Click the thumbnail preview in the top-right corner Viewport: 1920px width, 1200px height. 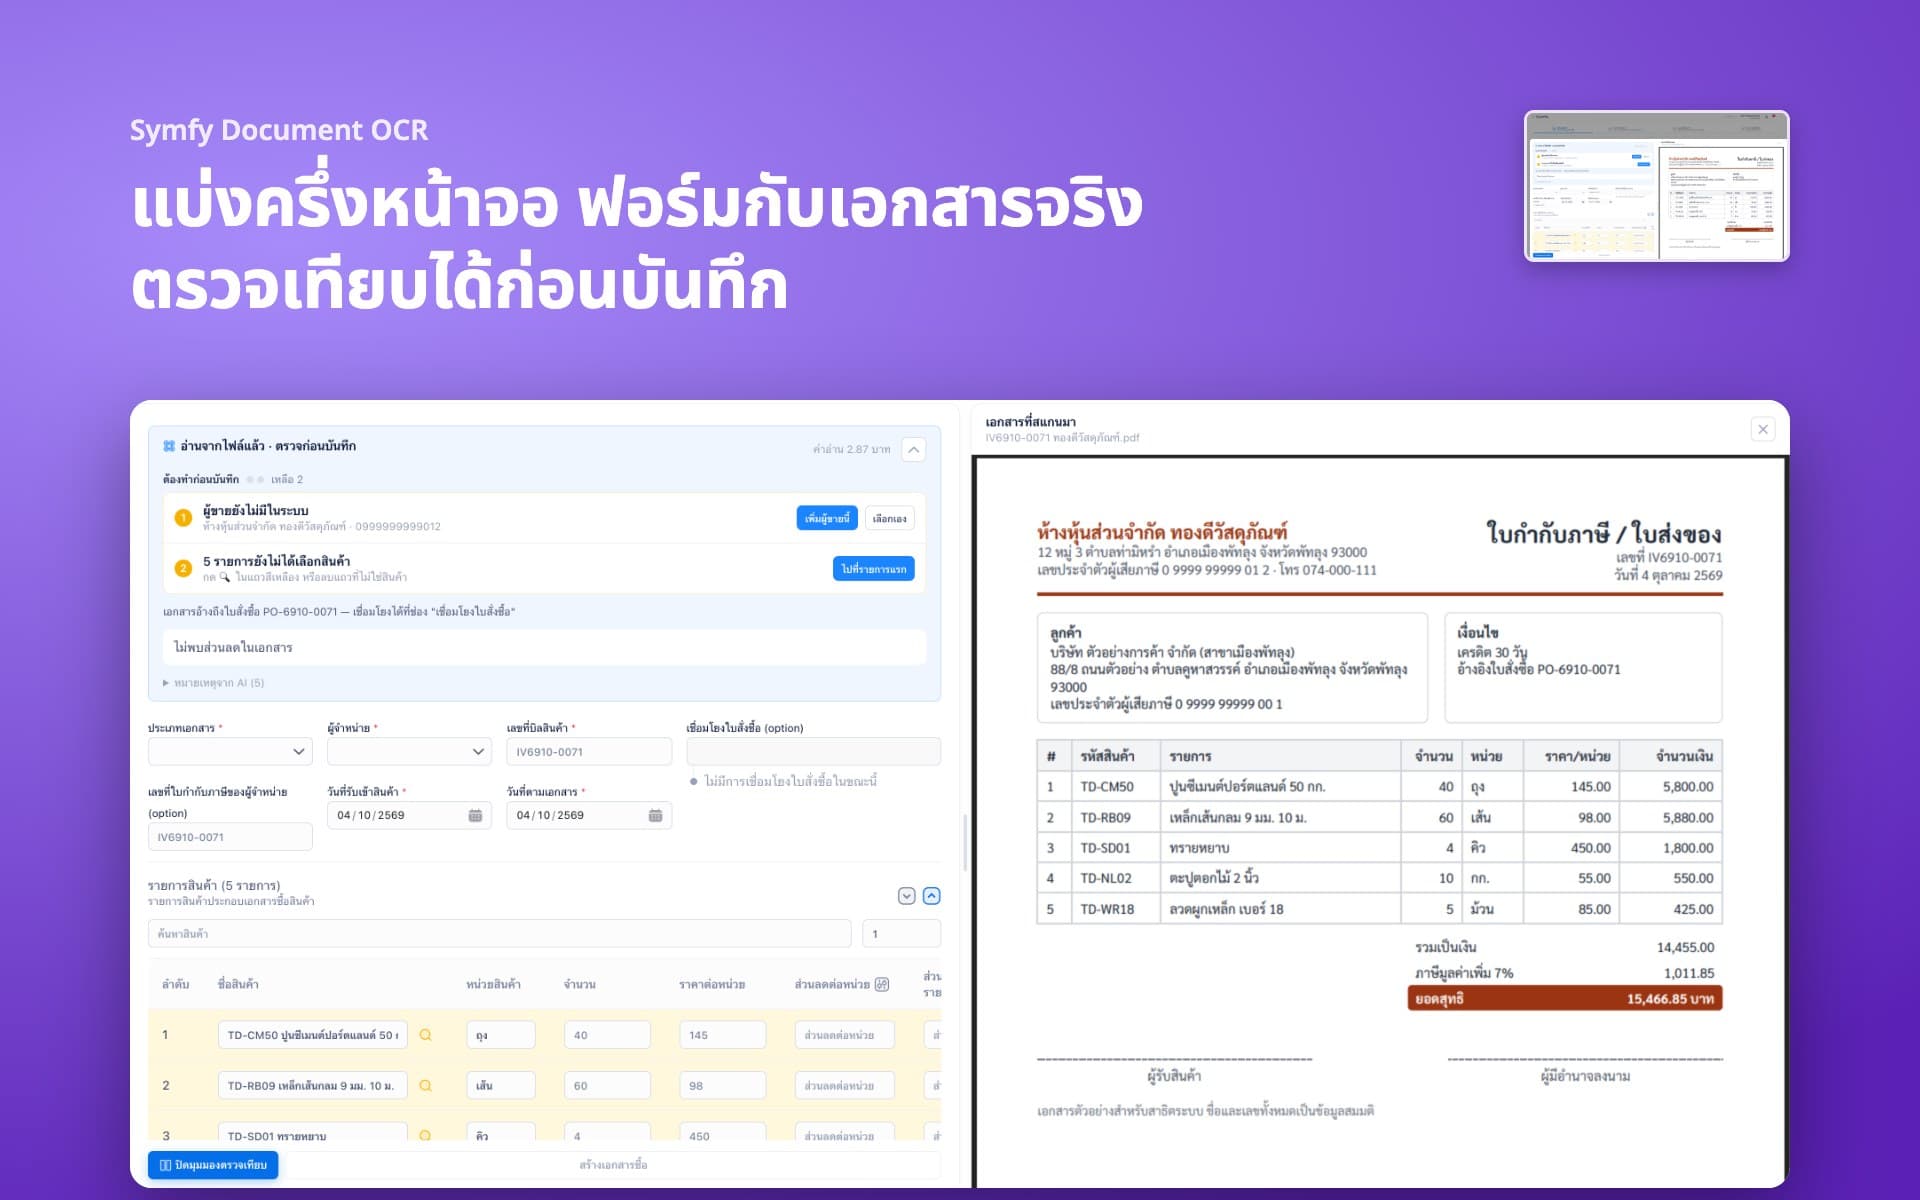pyautogui.click(x=1657, y=186)
